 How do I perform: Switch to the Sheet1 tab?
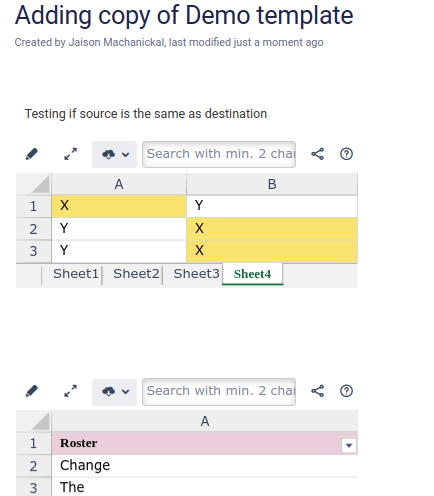tap(76, 274)
